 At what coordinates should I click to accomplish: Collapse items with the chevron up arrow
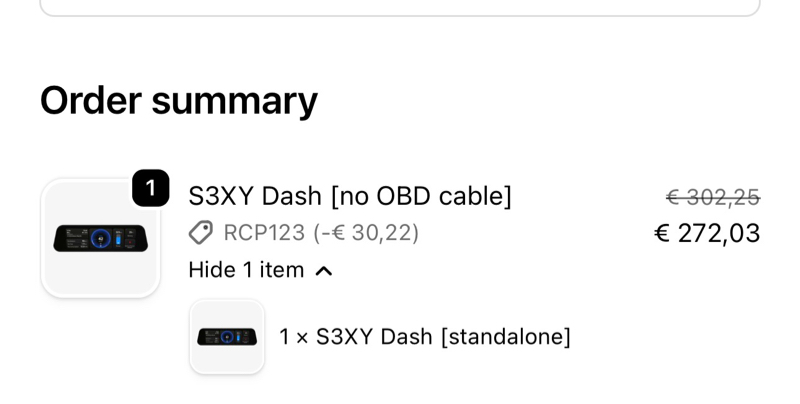click(323, 270)
